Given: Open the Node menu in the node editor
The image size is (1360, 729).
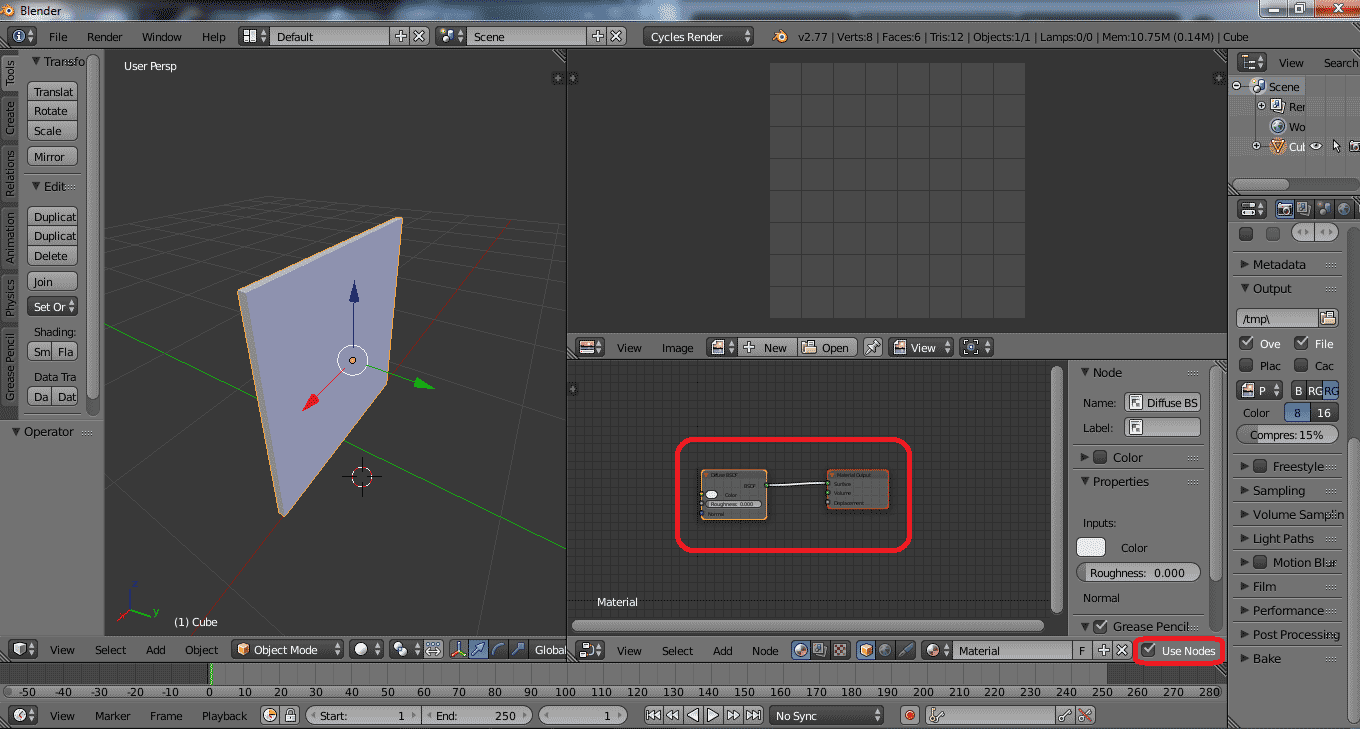Looking at the screenshot, I should (x=765, y=650).
